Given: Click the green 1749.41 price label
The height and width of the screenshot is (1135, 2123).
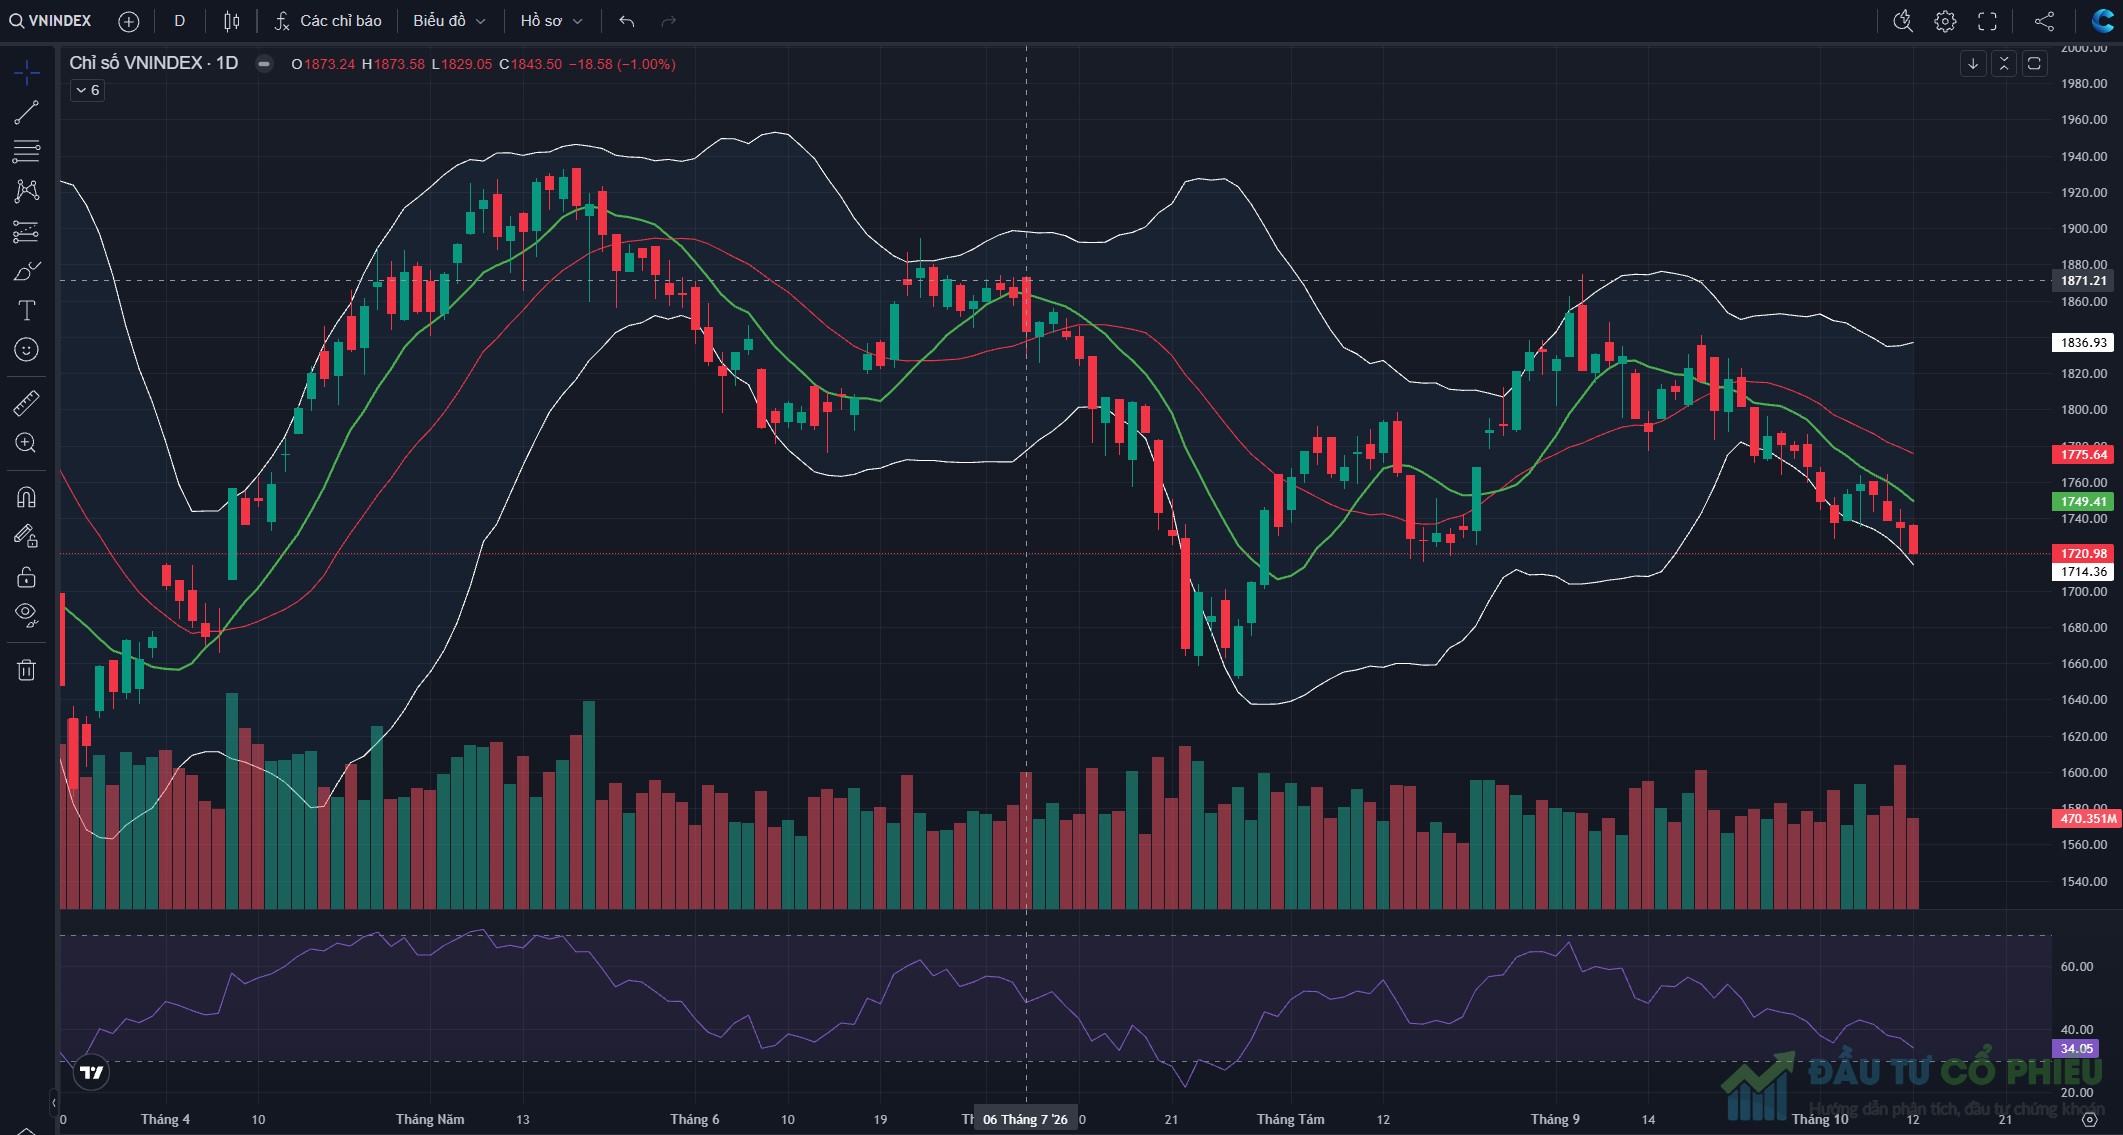Looking at the screenshot, I should pos(2084,502).
